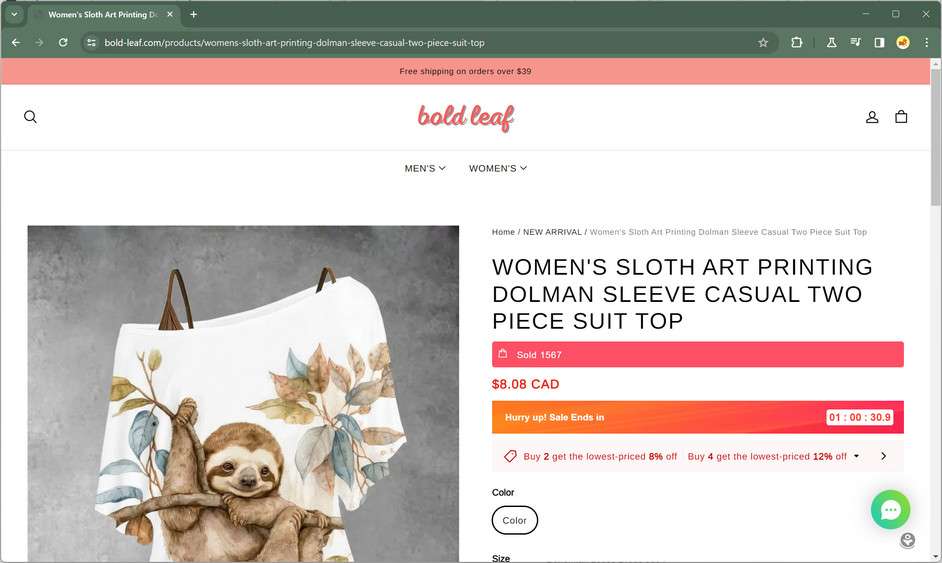Click the bold leaf logo
The image size is (942, 563).
(x=466, y=117)
